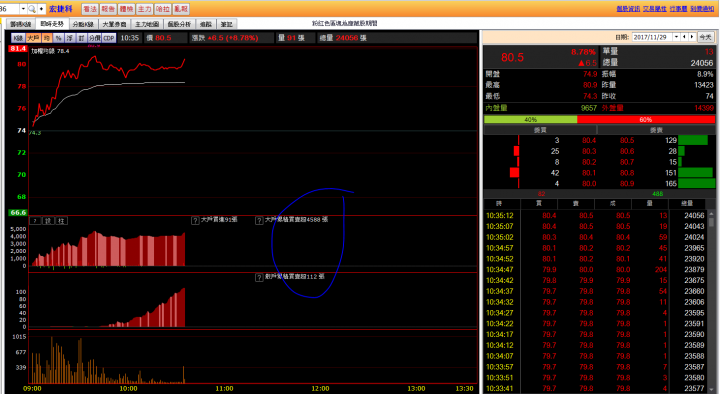Open the stock code dropdown arrow
Image resolution: width=720 pixels, height=394 pixels.
(23, 9)
